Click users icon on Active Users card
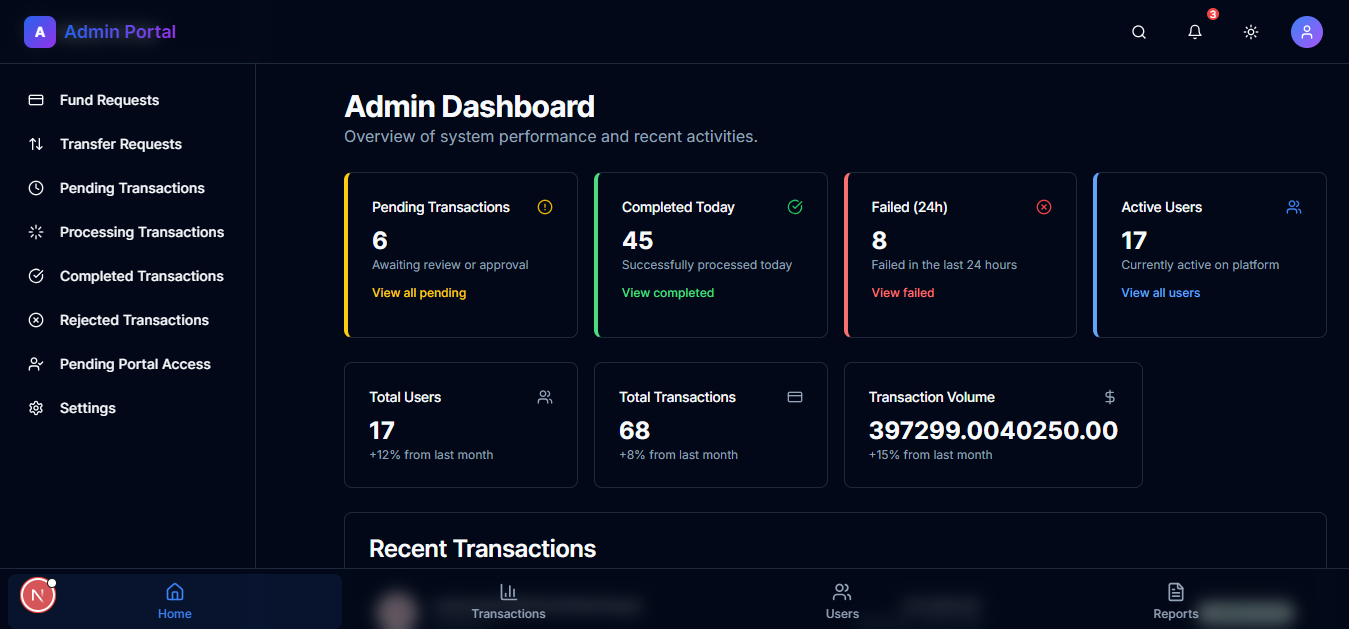 (1294, 207)
